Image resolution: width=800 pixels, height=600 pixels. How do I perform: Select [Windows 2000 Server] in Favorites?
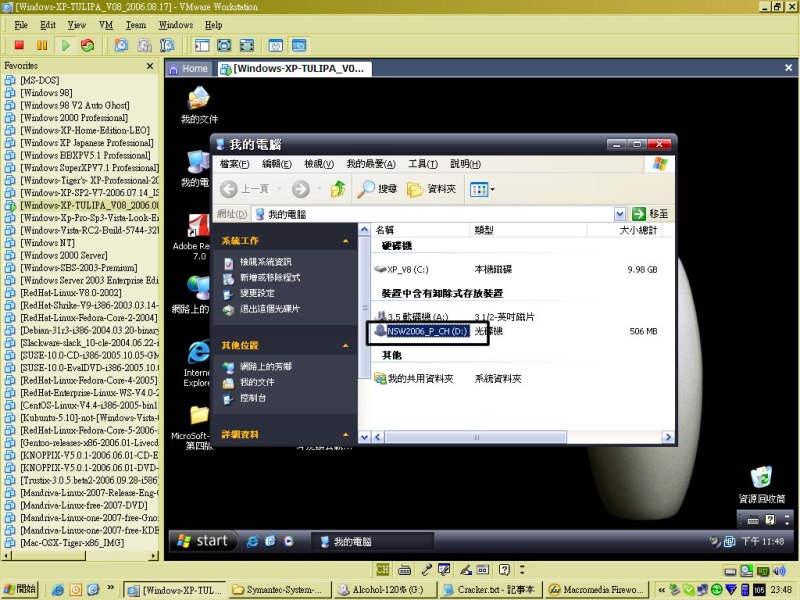[64, 255]
